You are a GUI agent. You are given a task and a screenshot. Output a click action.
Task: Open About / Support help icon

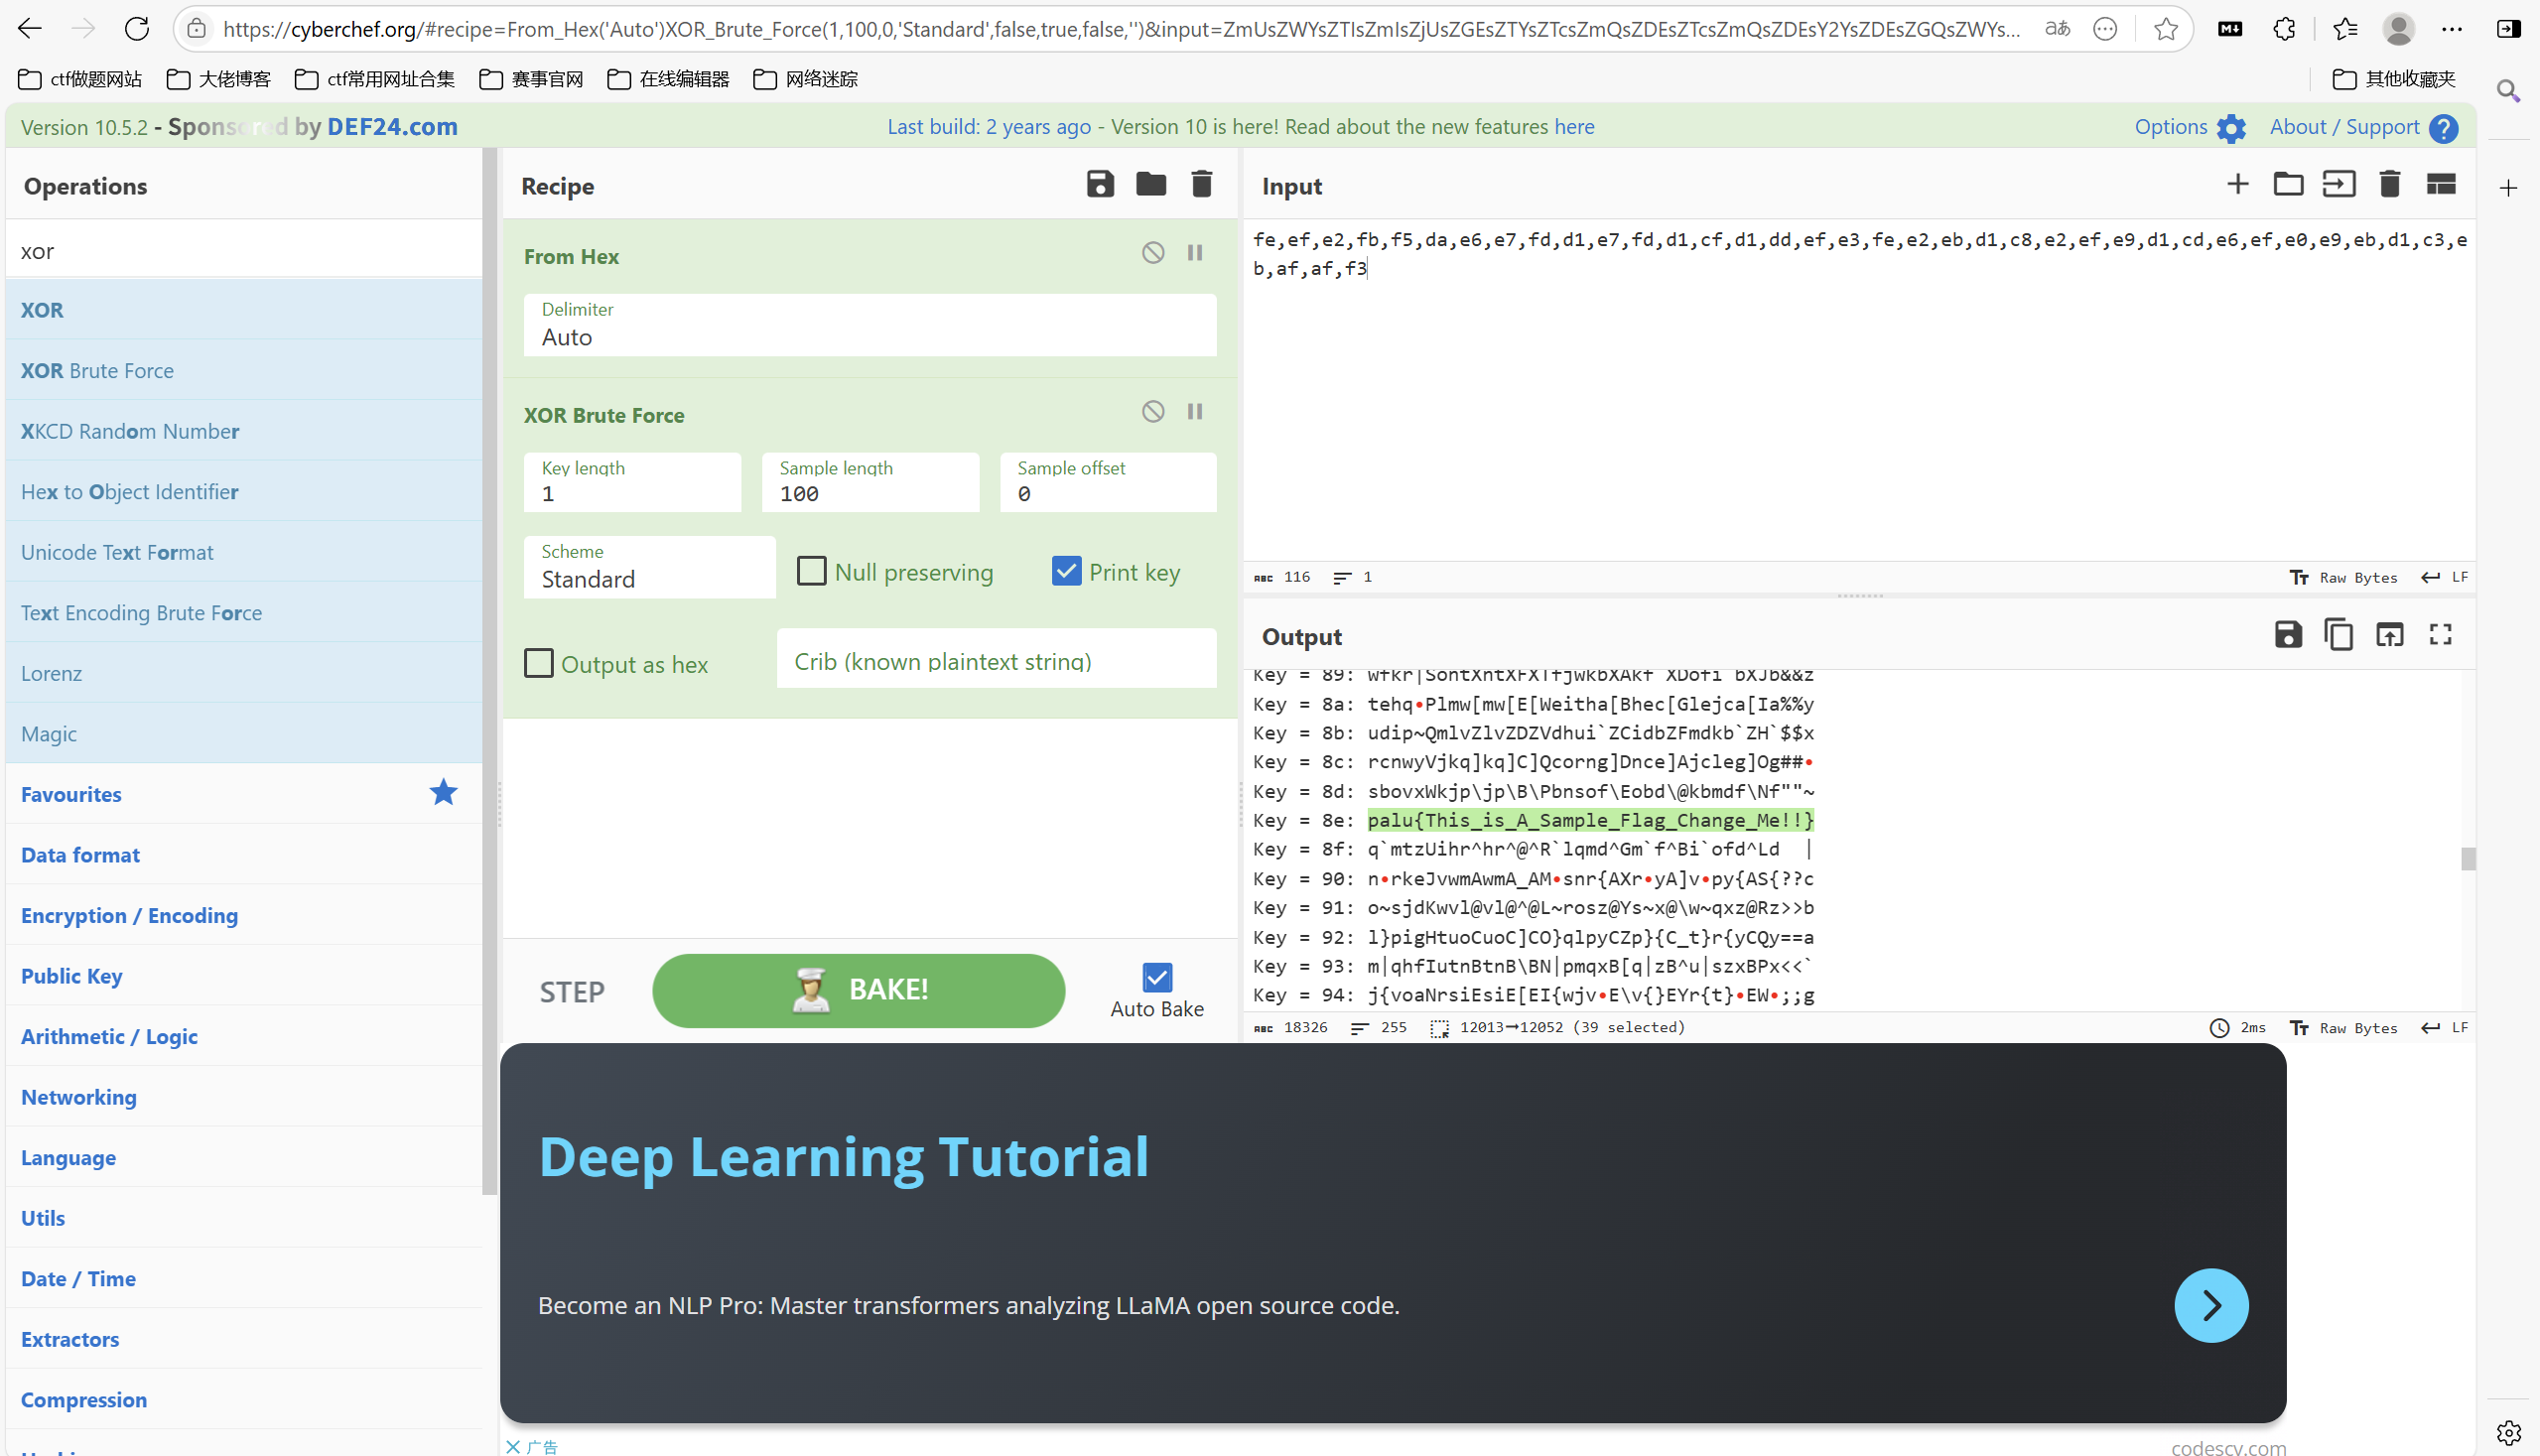point(2444,128)
